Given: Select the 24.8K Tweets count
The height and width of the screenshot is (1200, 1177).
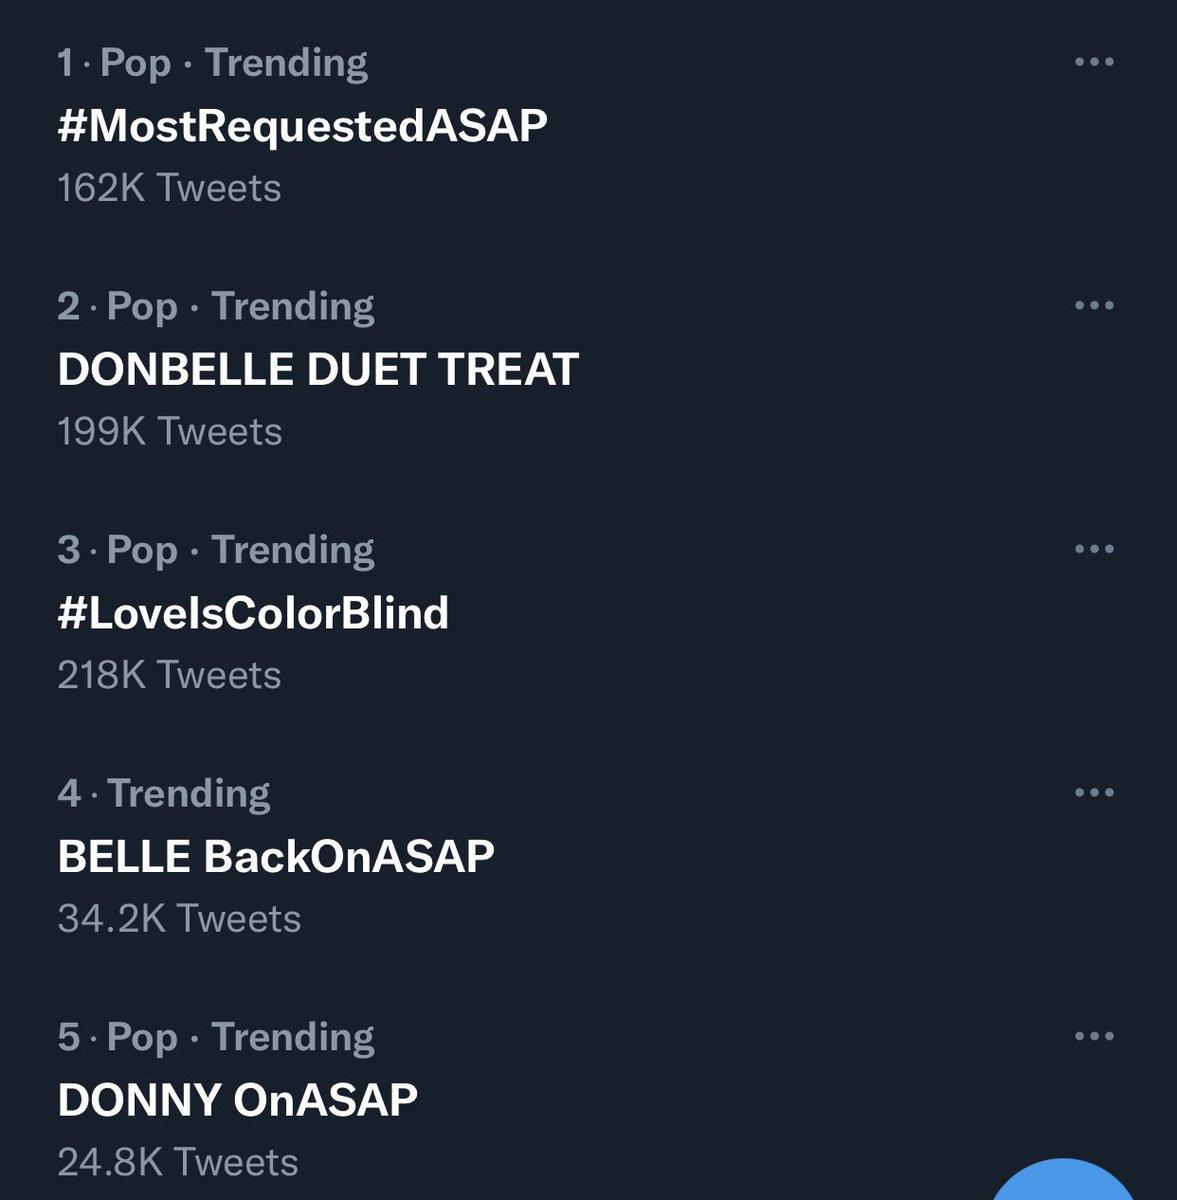Looking at the screenshot, I should click(x=178, y=1162).
